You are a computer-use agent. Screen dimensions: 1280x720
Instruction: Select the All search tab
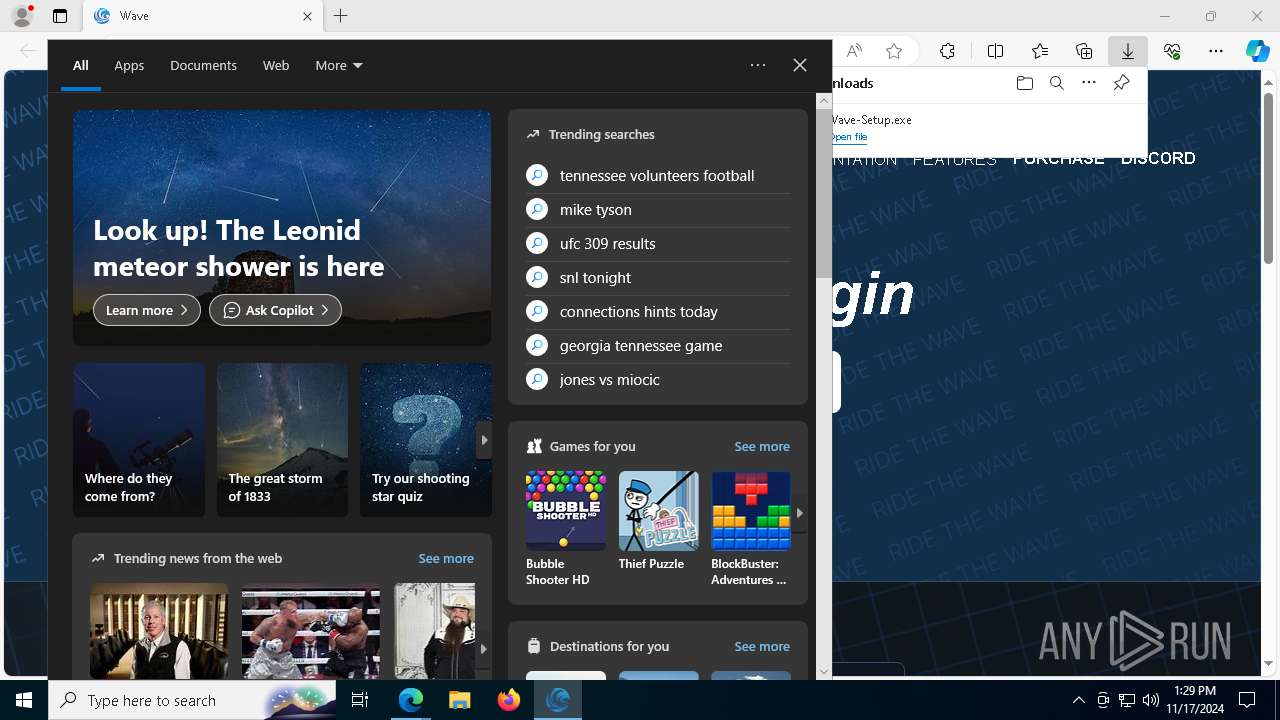click(x=81, y=65)
